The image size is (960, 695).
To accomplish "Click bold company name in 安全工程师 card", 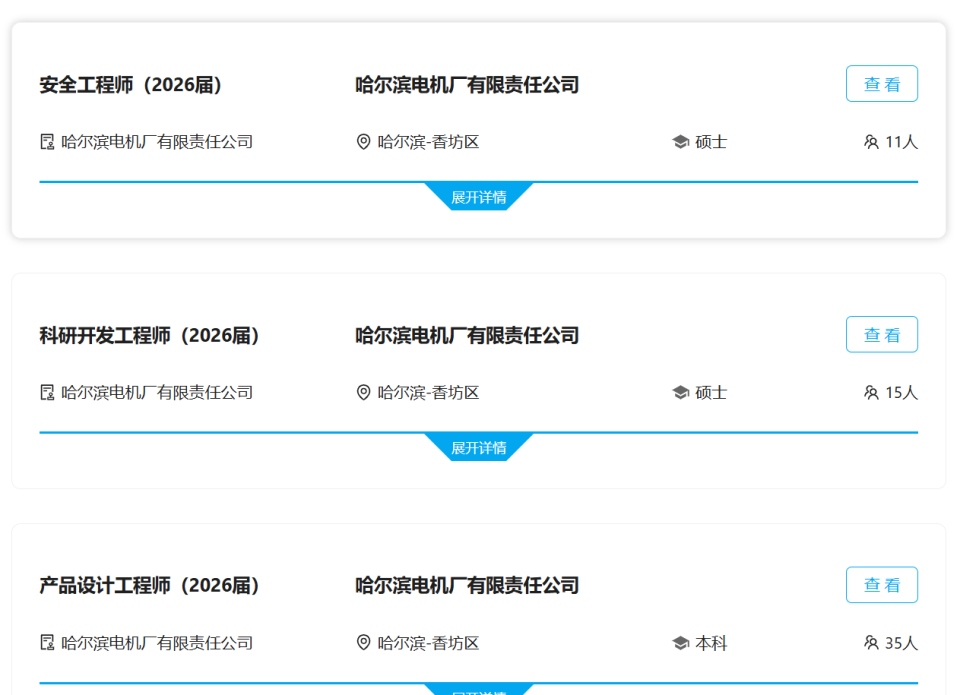I will click(x=467, y=85).
